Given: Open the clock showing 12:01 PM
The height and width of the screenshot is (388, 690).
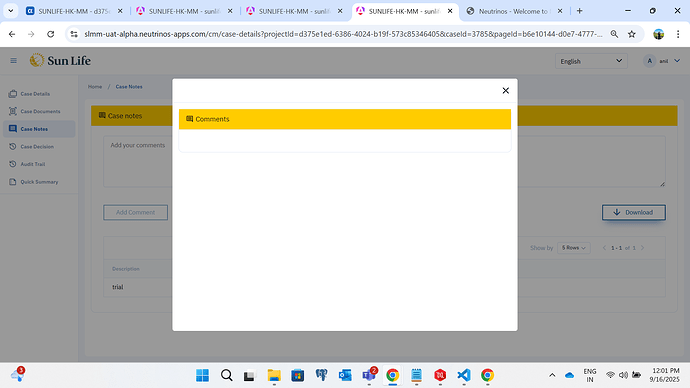Looking at the screenshot, I should point(664,375).
